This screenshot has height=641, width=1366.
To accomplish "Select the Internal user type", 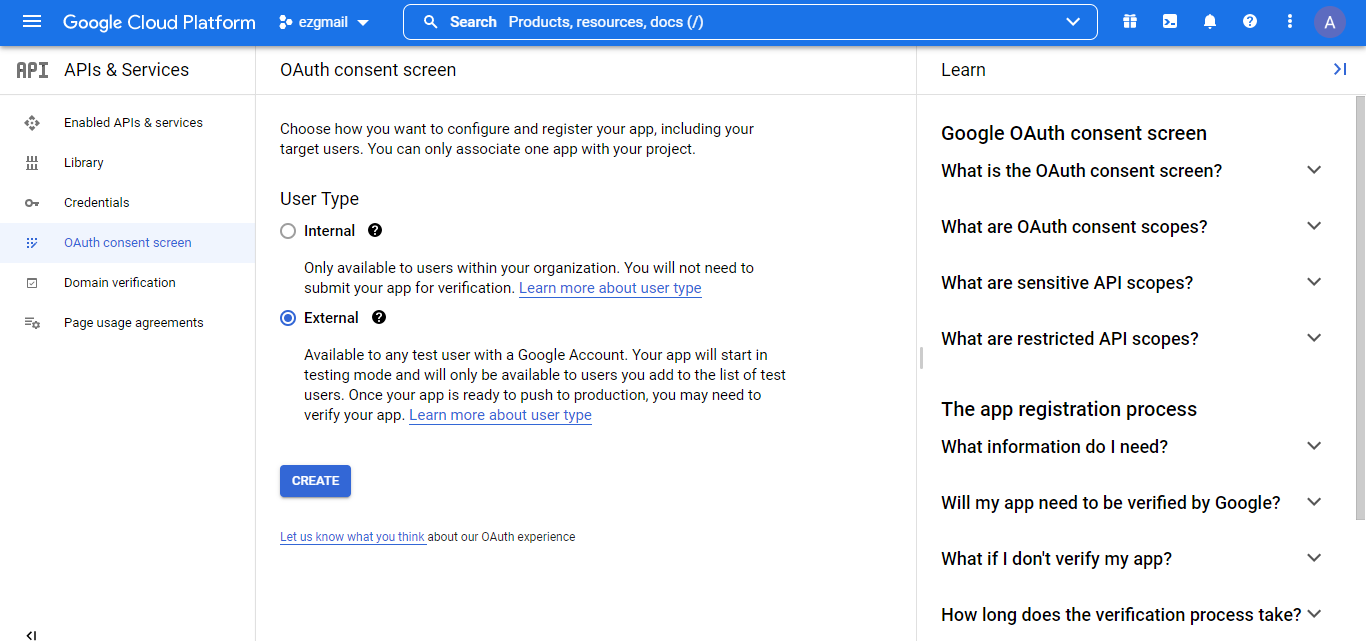I will click(288, 231).
